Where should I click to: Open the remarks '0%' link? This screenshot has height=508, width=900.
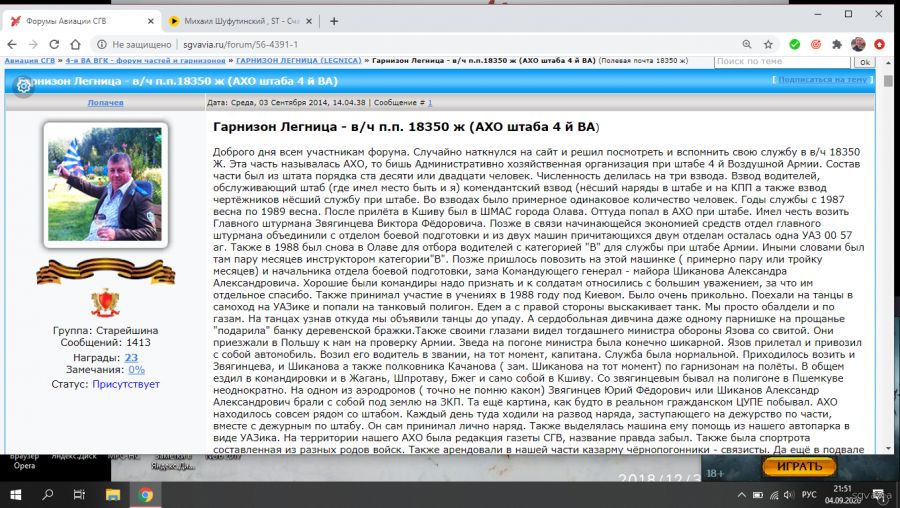point(137,370)
